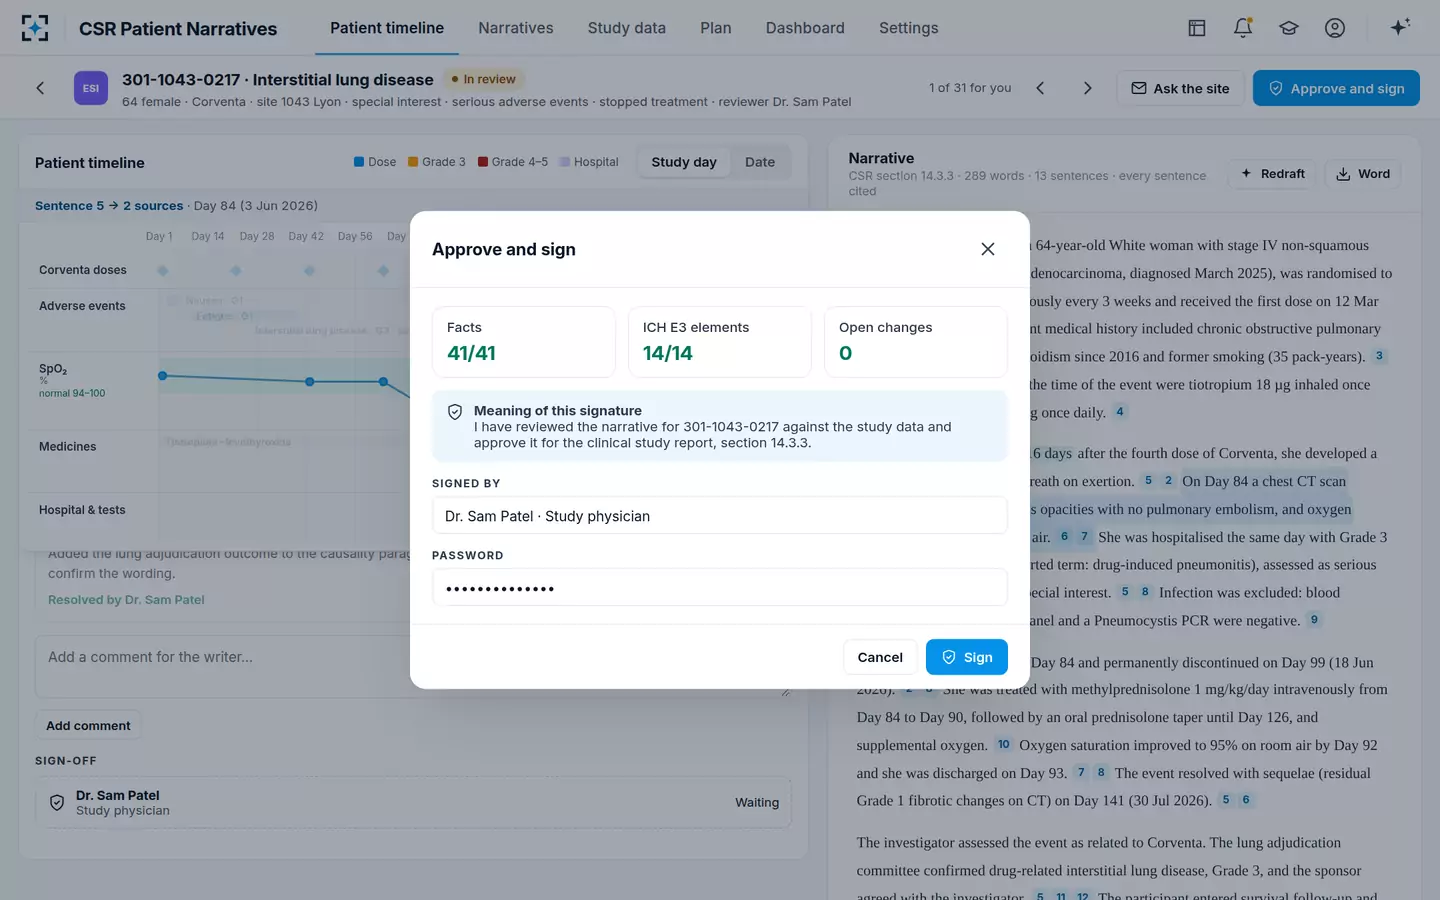This screenshot has height=900, width=1440.
Task: Click the Dr. Sam Patel sign-off row
Action: point(413,803)
